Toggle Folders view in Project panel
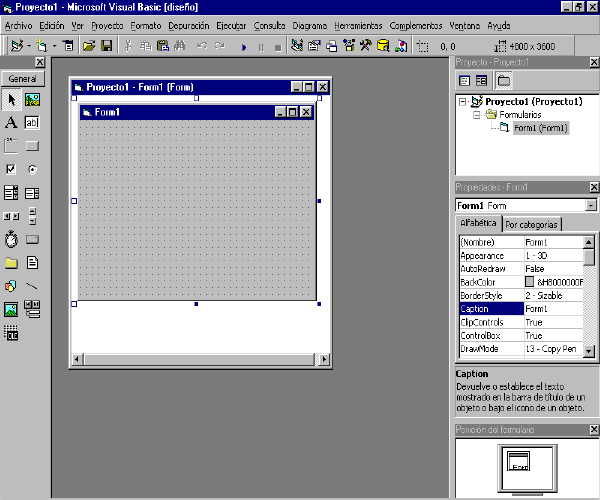Image resolution: width=600 pixels, height=500 pixels. click(x=504, y=81)
